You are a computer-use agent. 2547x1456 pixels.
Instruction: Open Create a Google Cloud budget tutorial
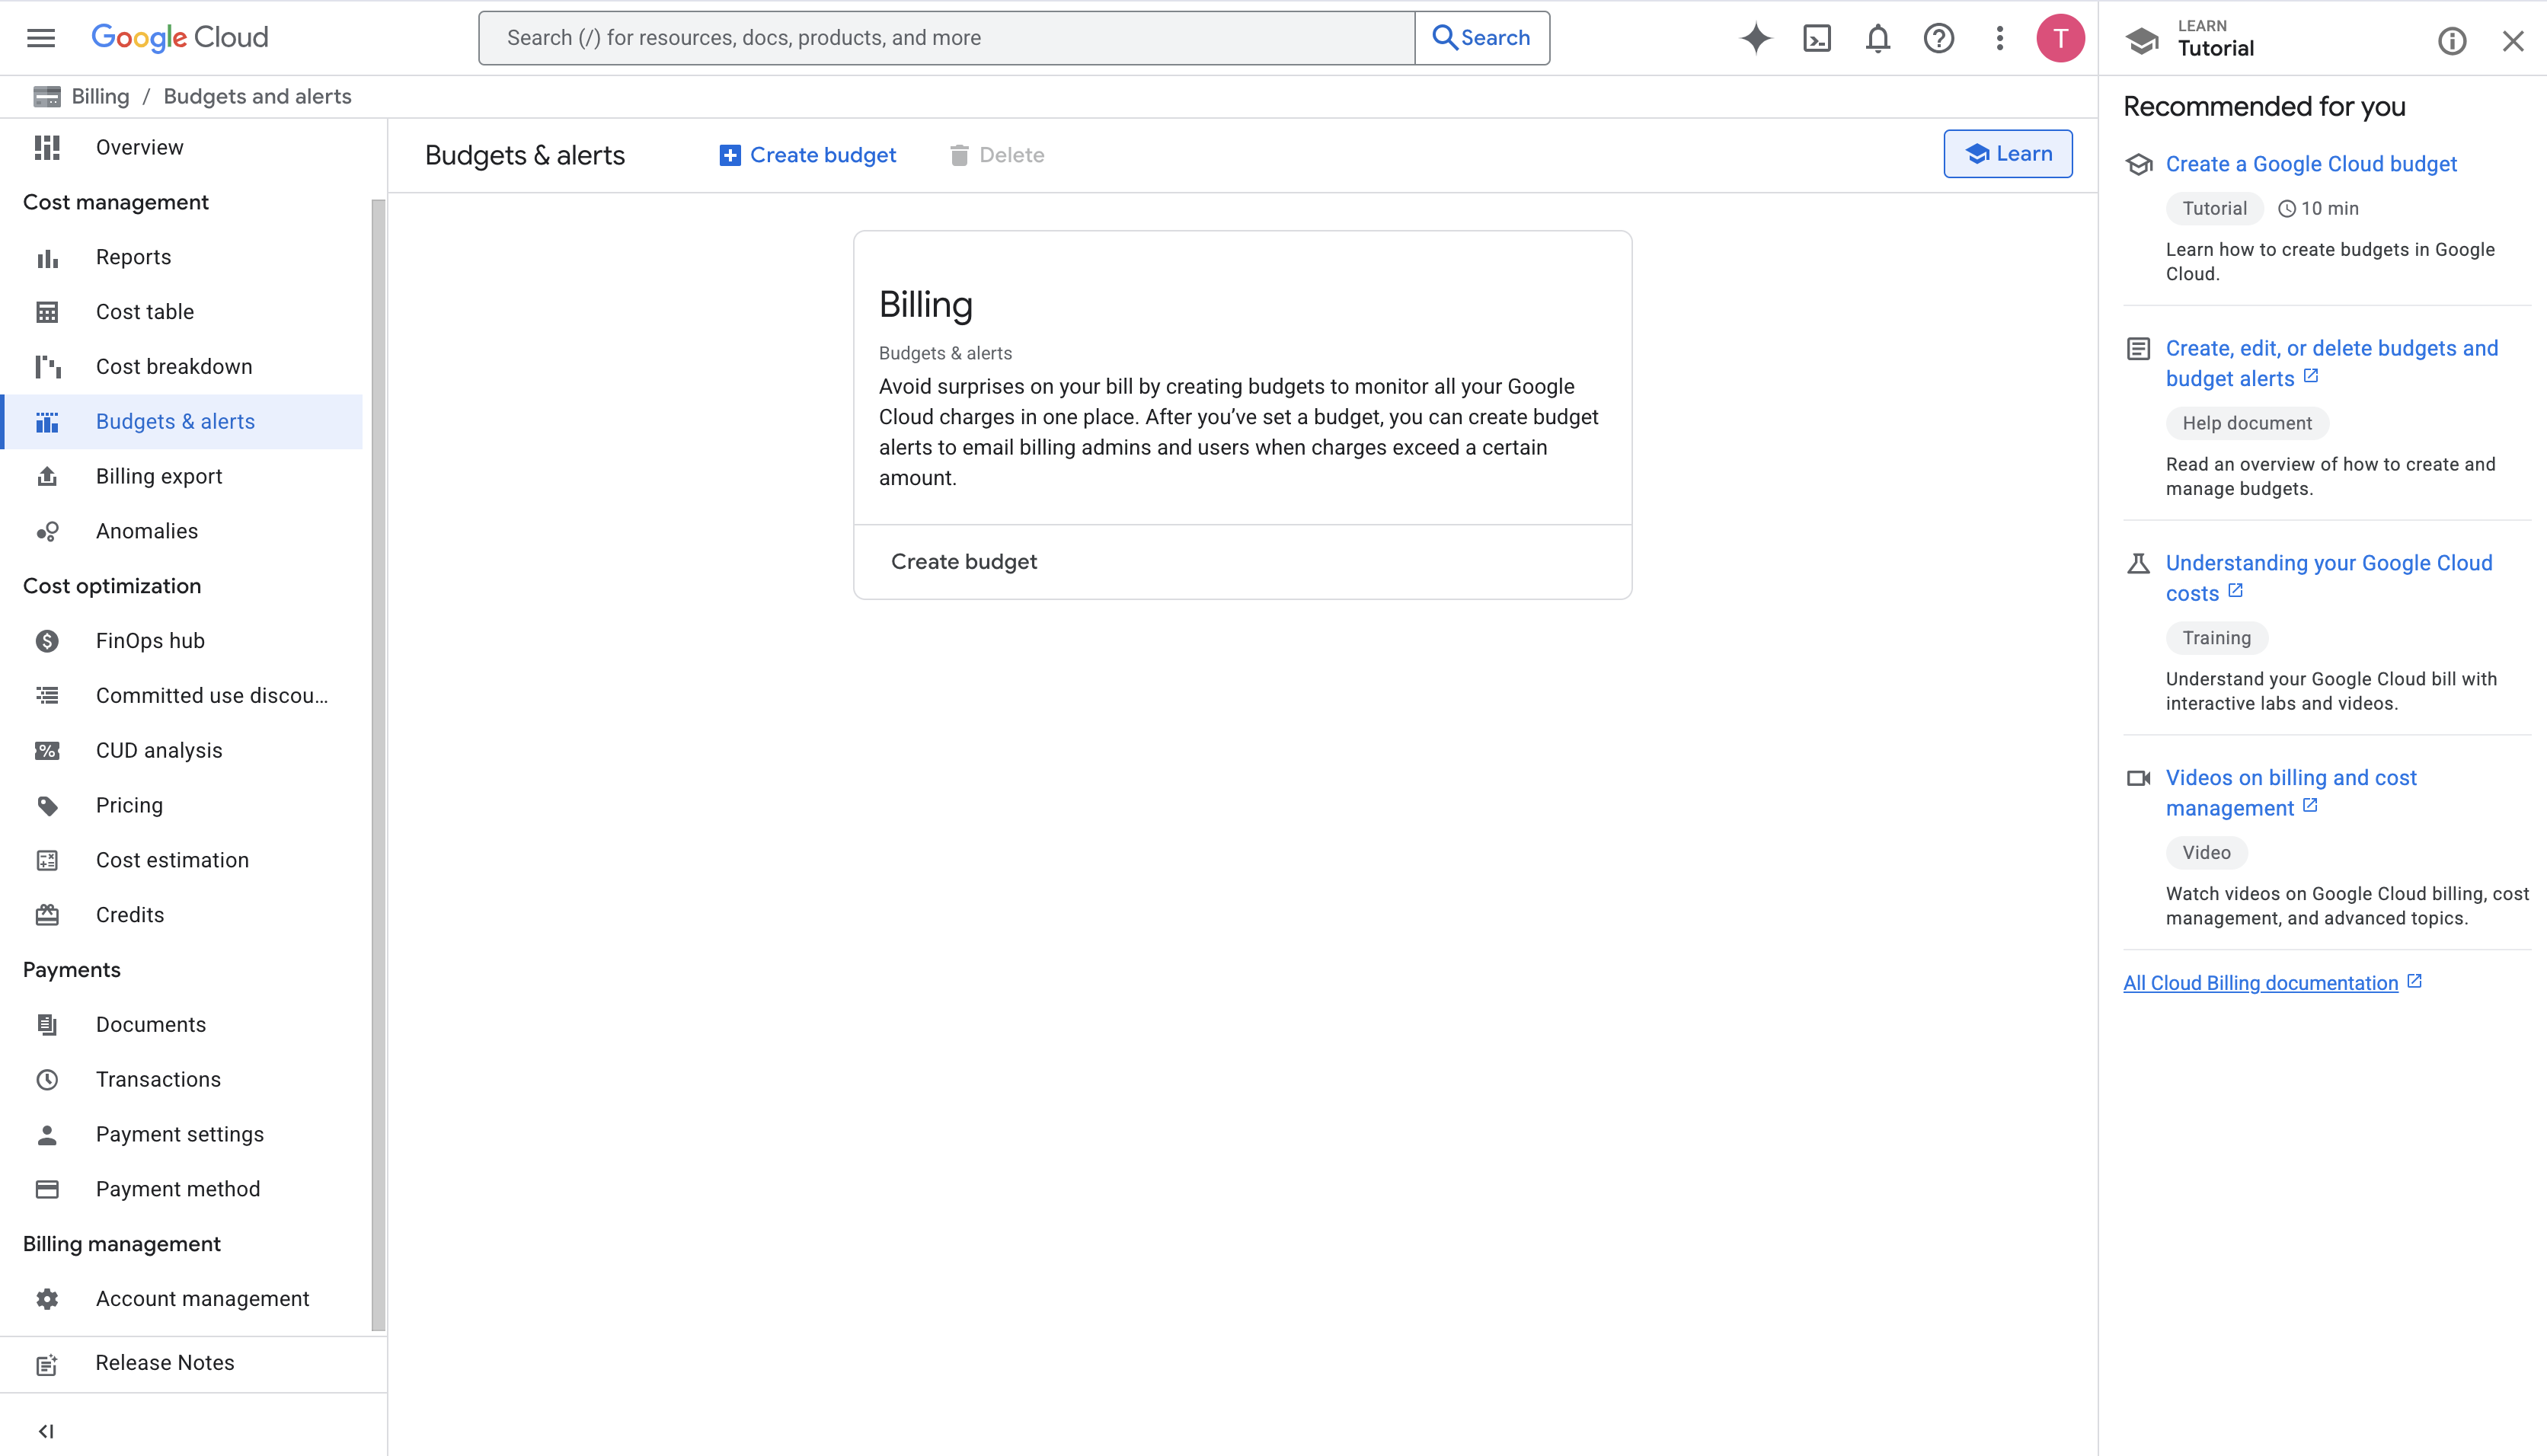click(2310, 164)
